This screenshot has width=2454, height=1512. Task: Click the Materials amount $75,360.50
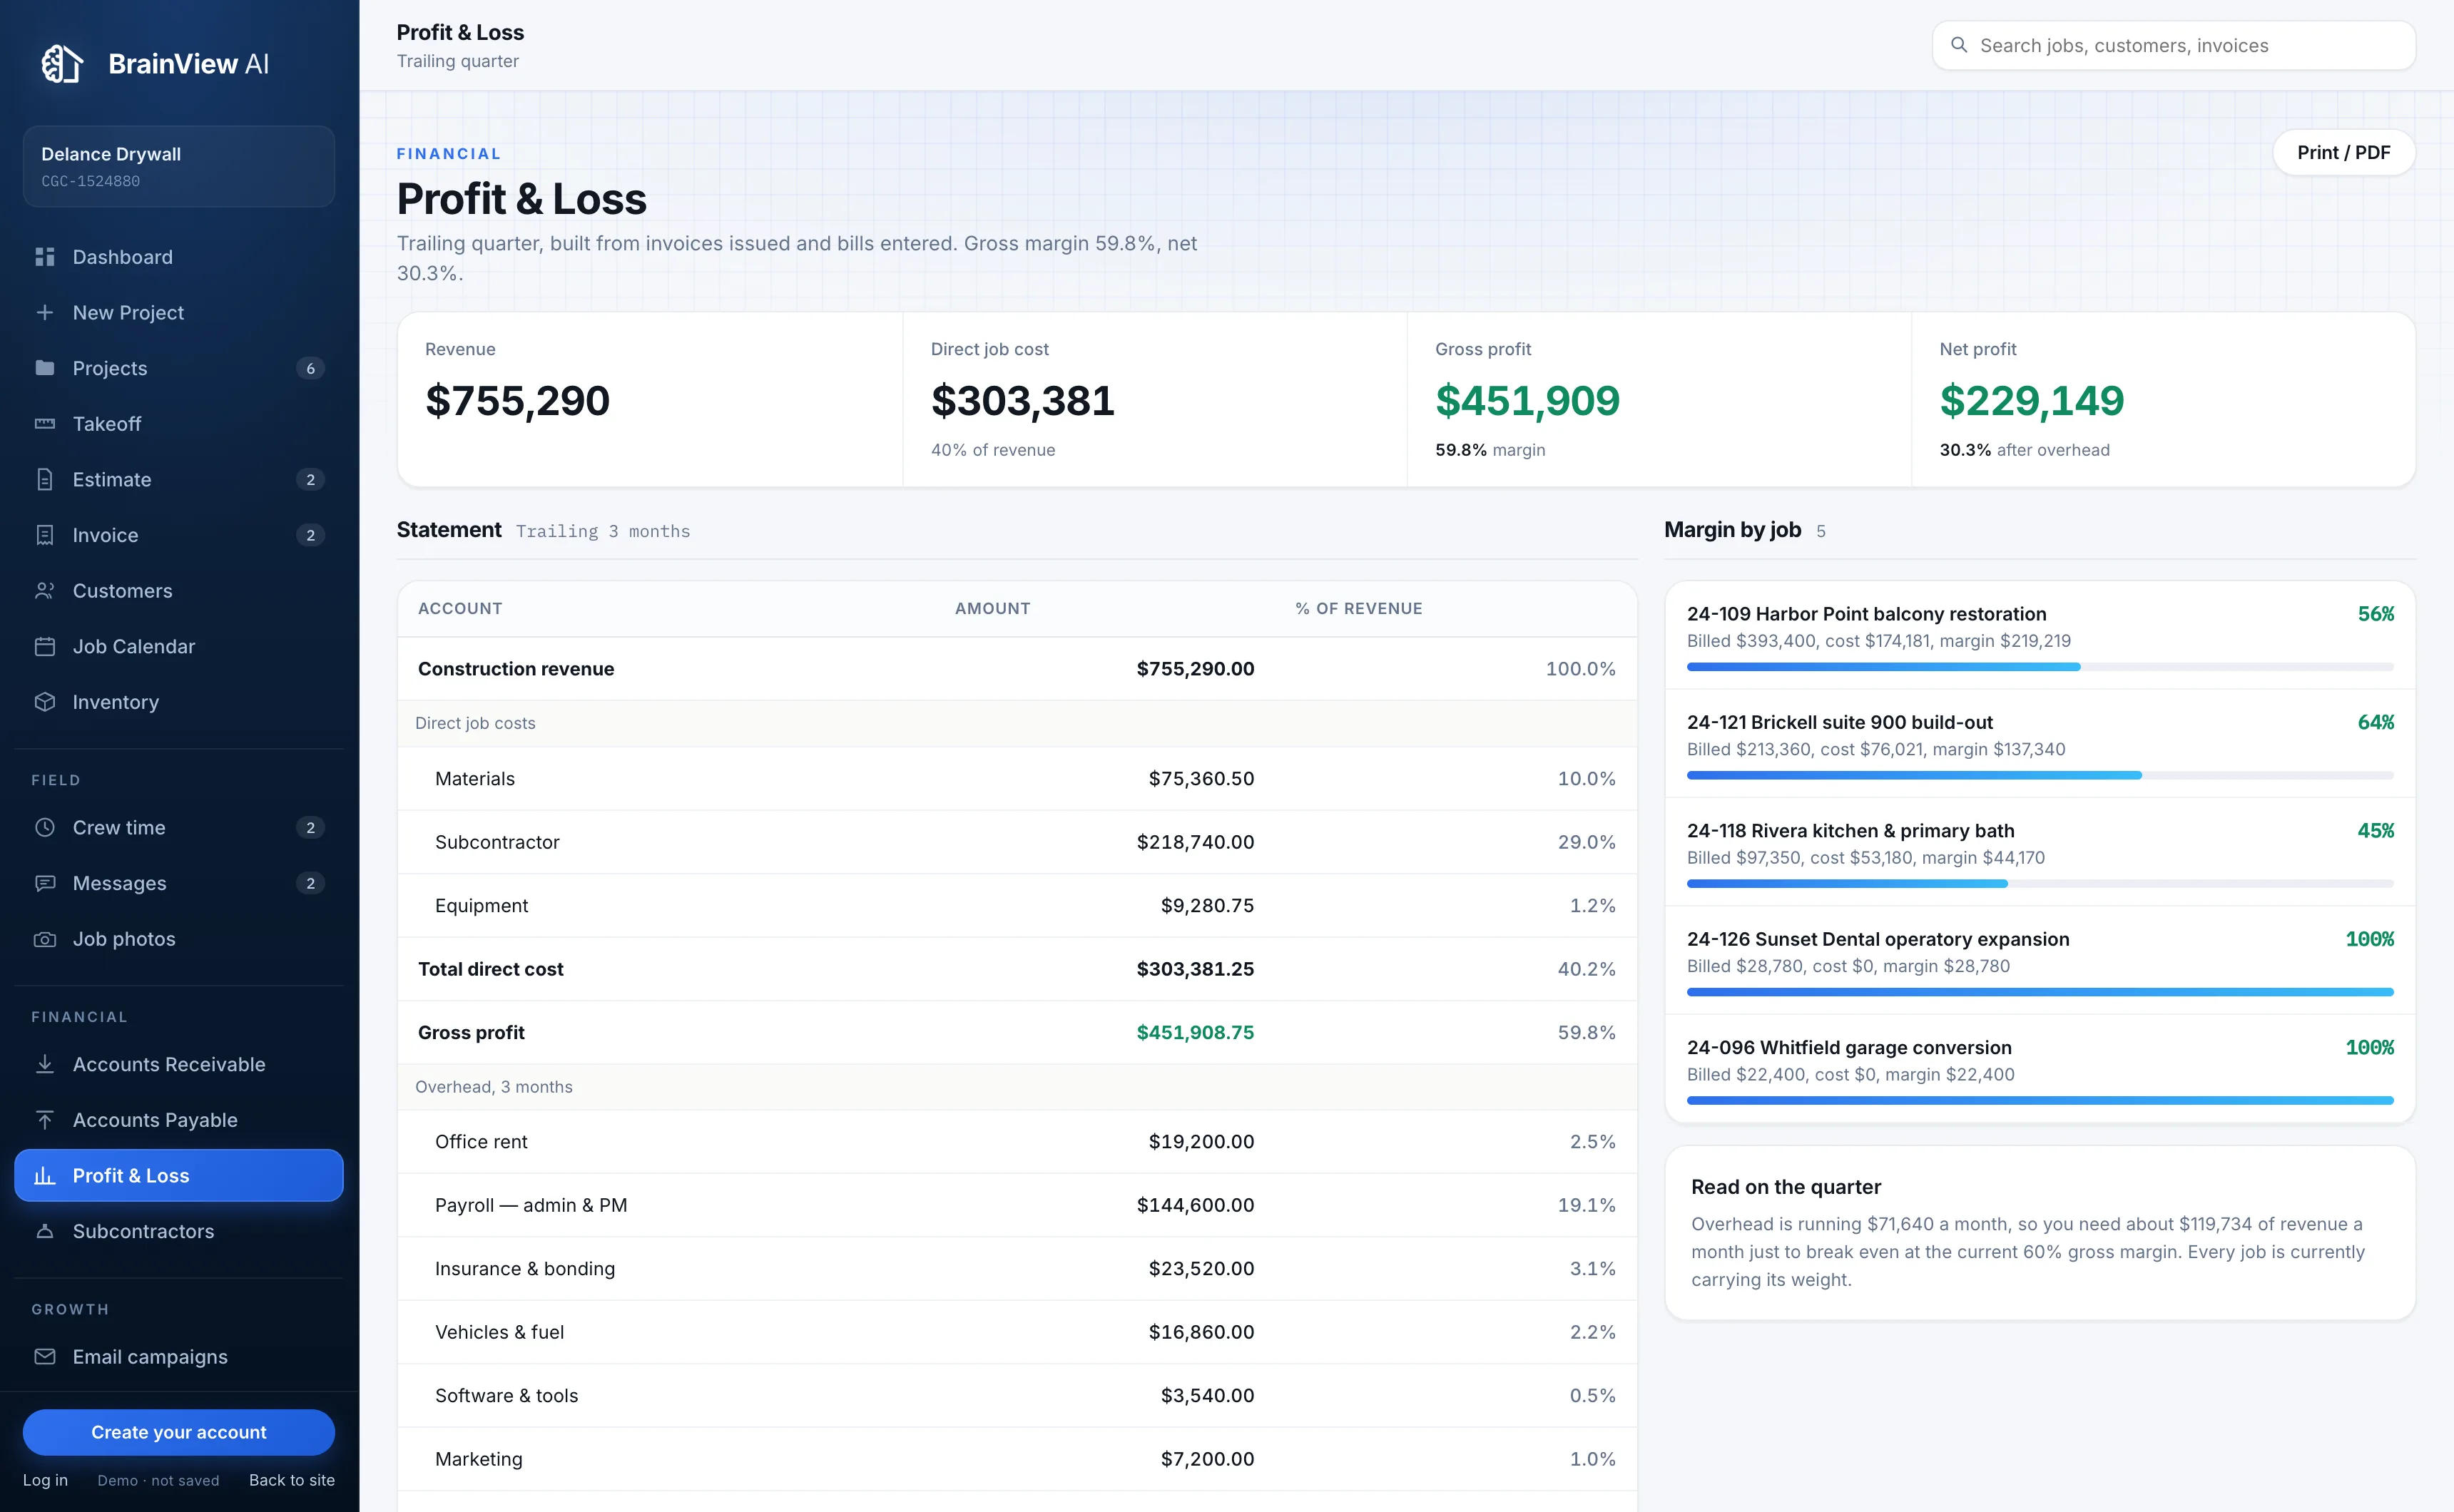tap(1201, 778)
